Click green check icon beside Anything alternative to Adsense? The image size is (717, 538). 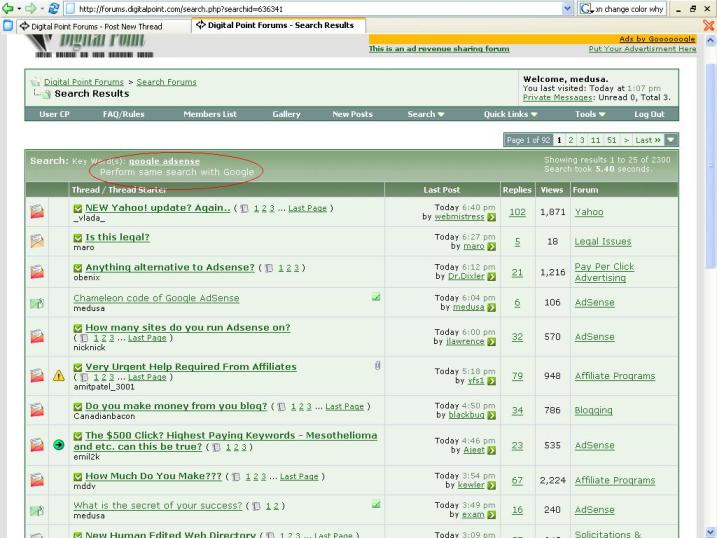point(78,268)
